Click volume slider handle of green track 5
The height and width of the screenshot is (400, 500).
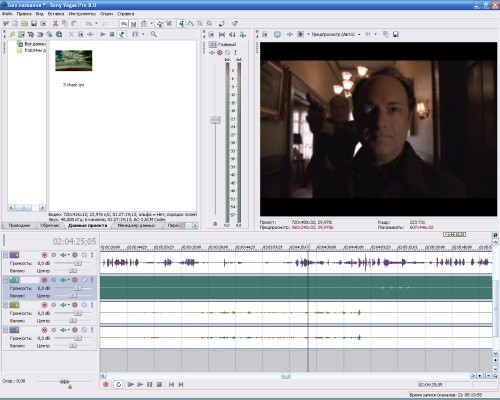coord(78,288)
